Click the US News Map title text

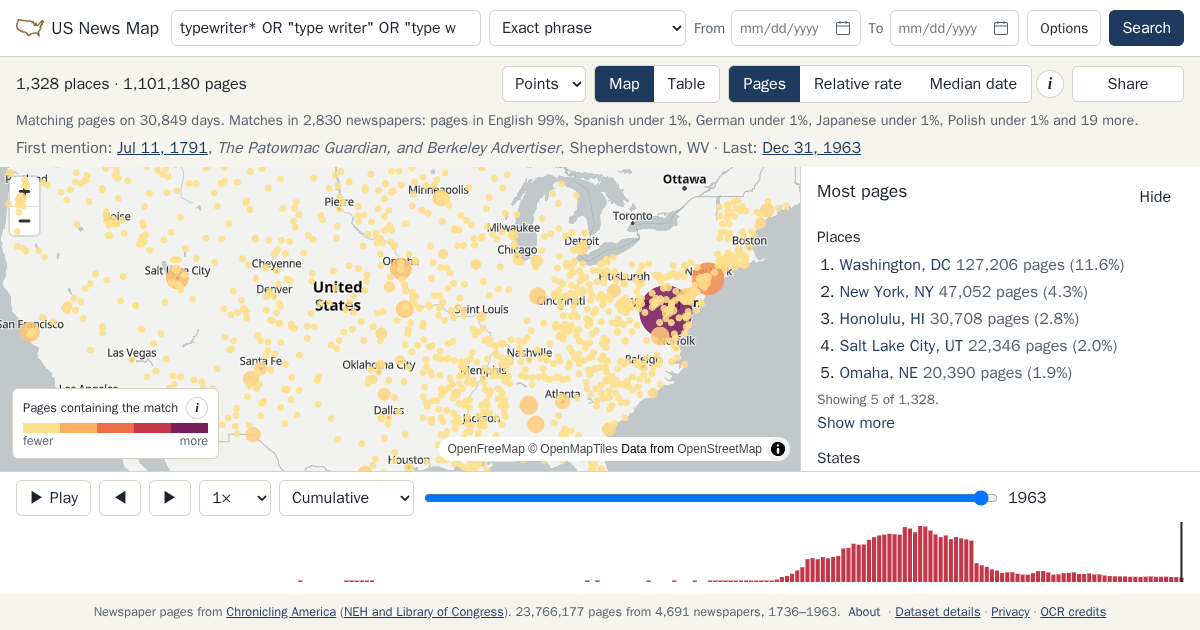coord(105,28)
